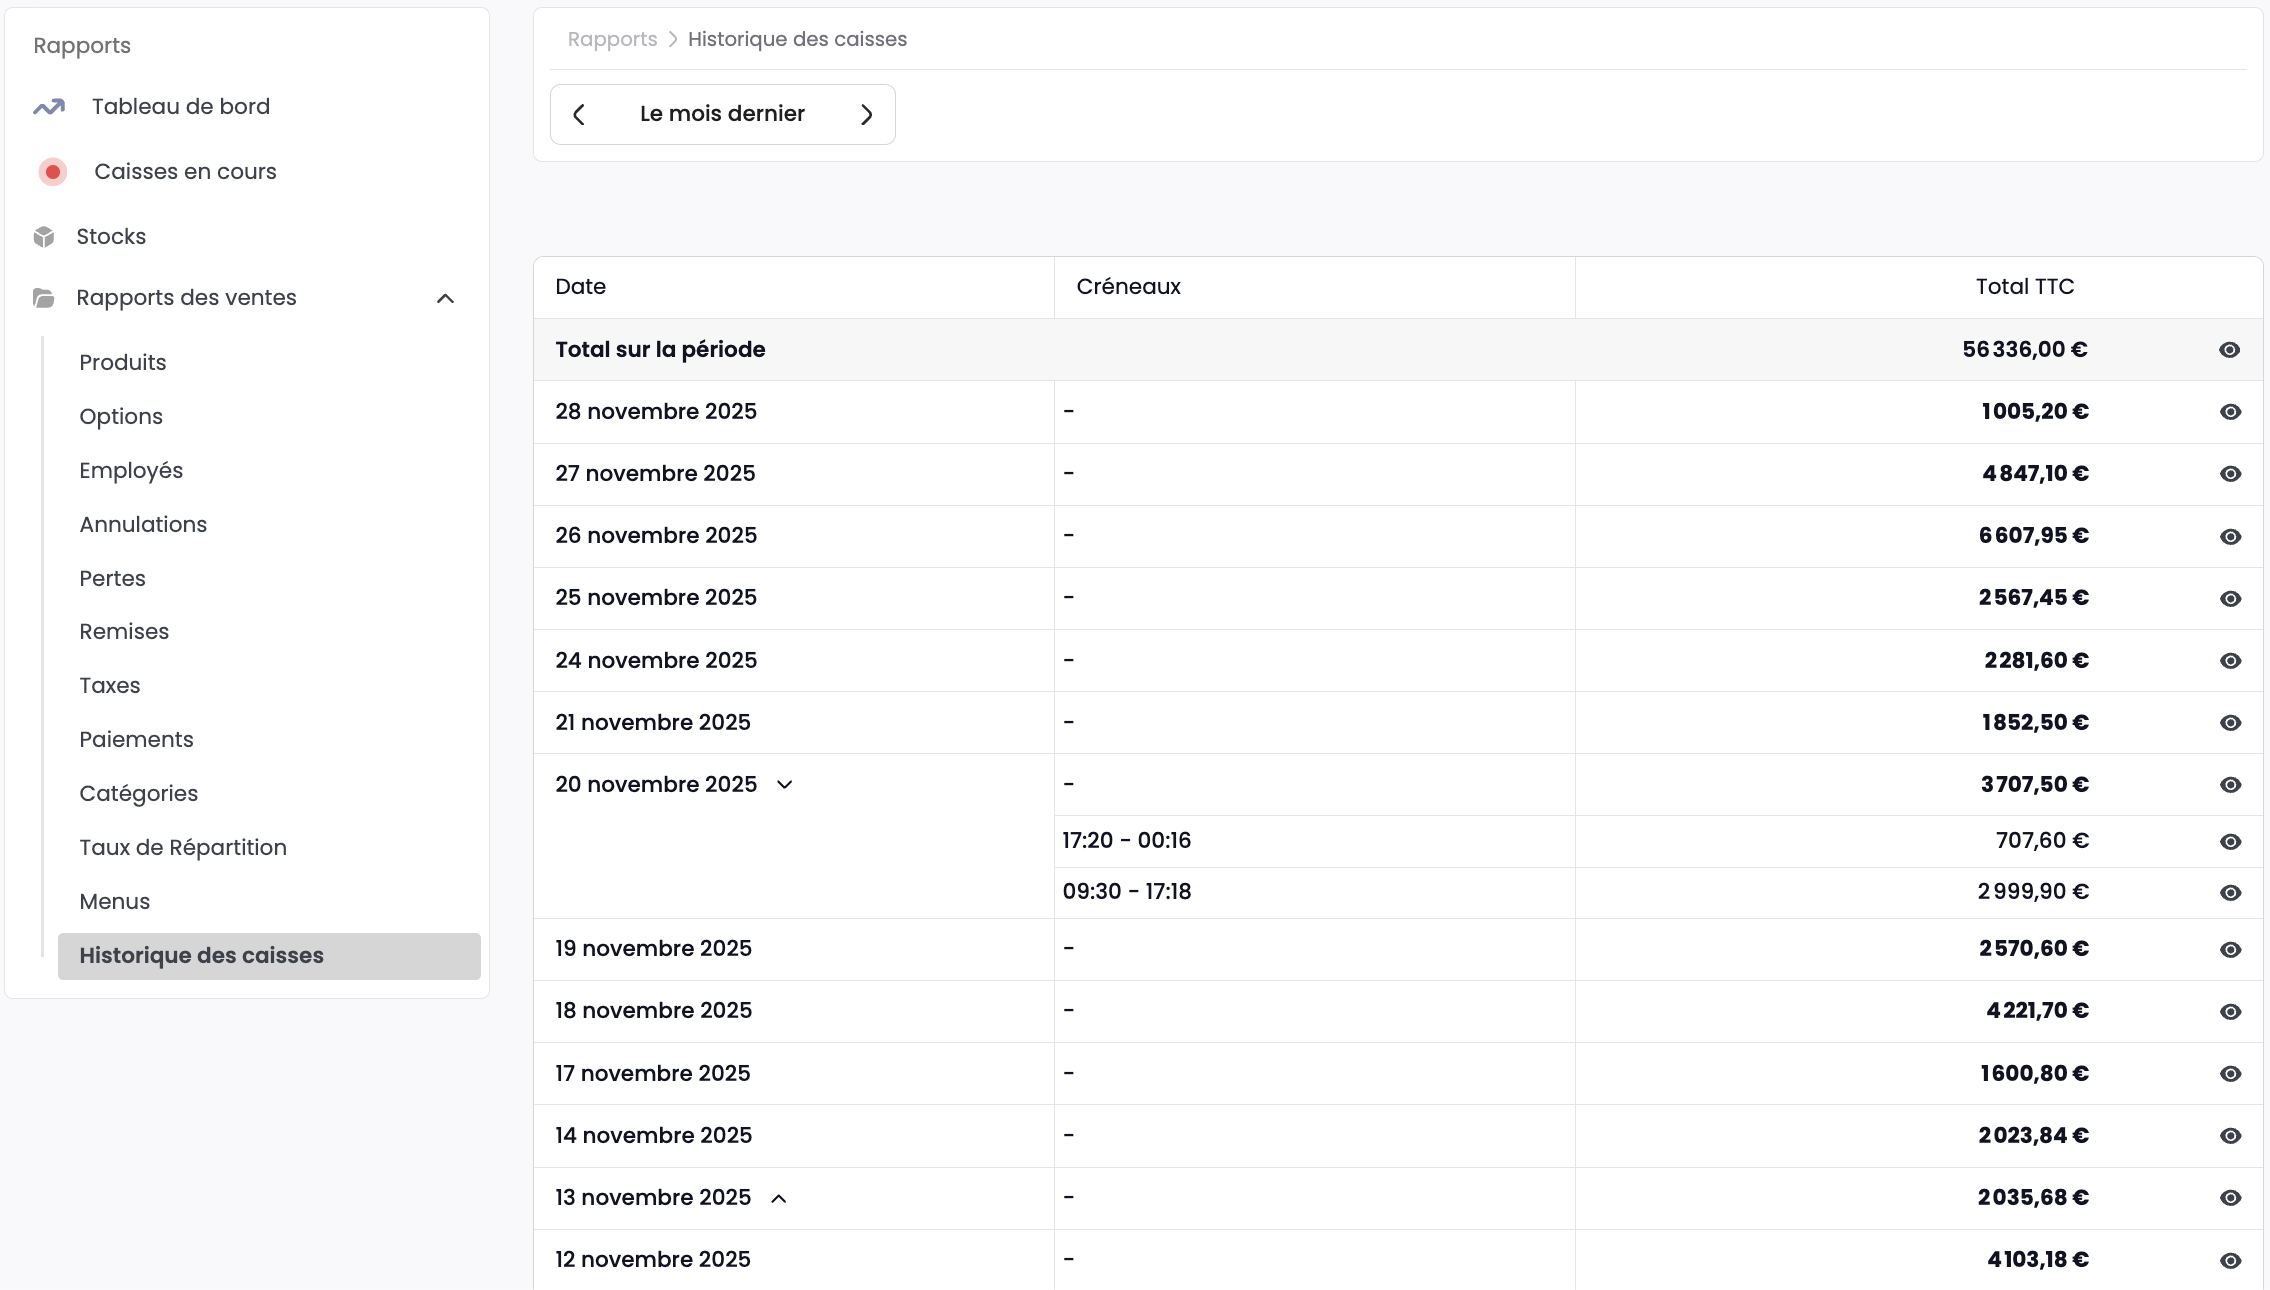This screenshot has height=1290, width=2270.
Task: Show details of 26 novembre 2025 row
Action: click(2230, 537)
